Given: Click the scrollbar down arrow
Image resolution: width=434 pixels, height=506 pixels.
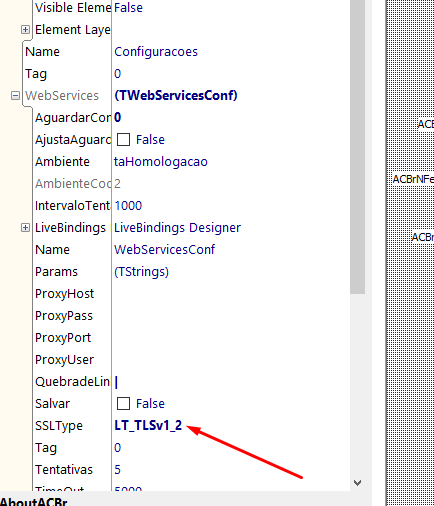Looking at the screenshot, I should (357, 483).
